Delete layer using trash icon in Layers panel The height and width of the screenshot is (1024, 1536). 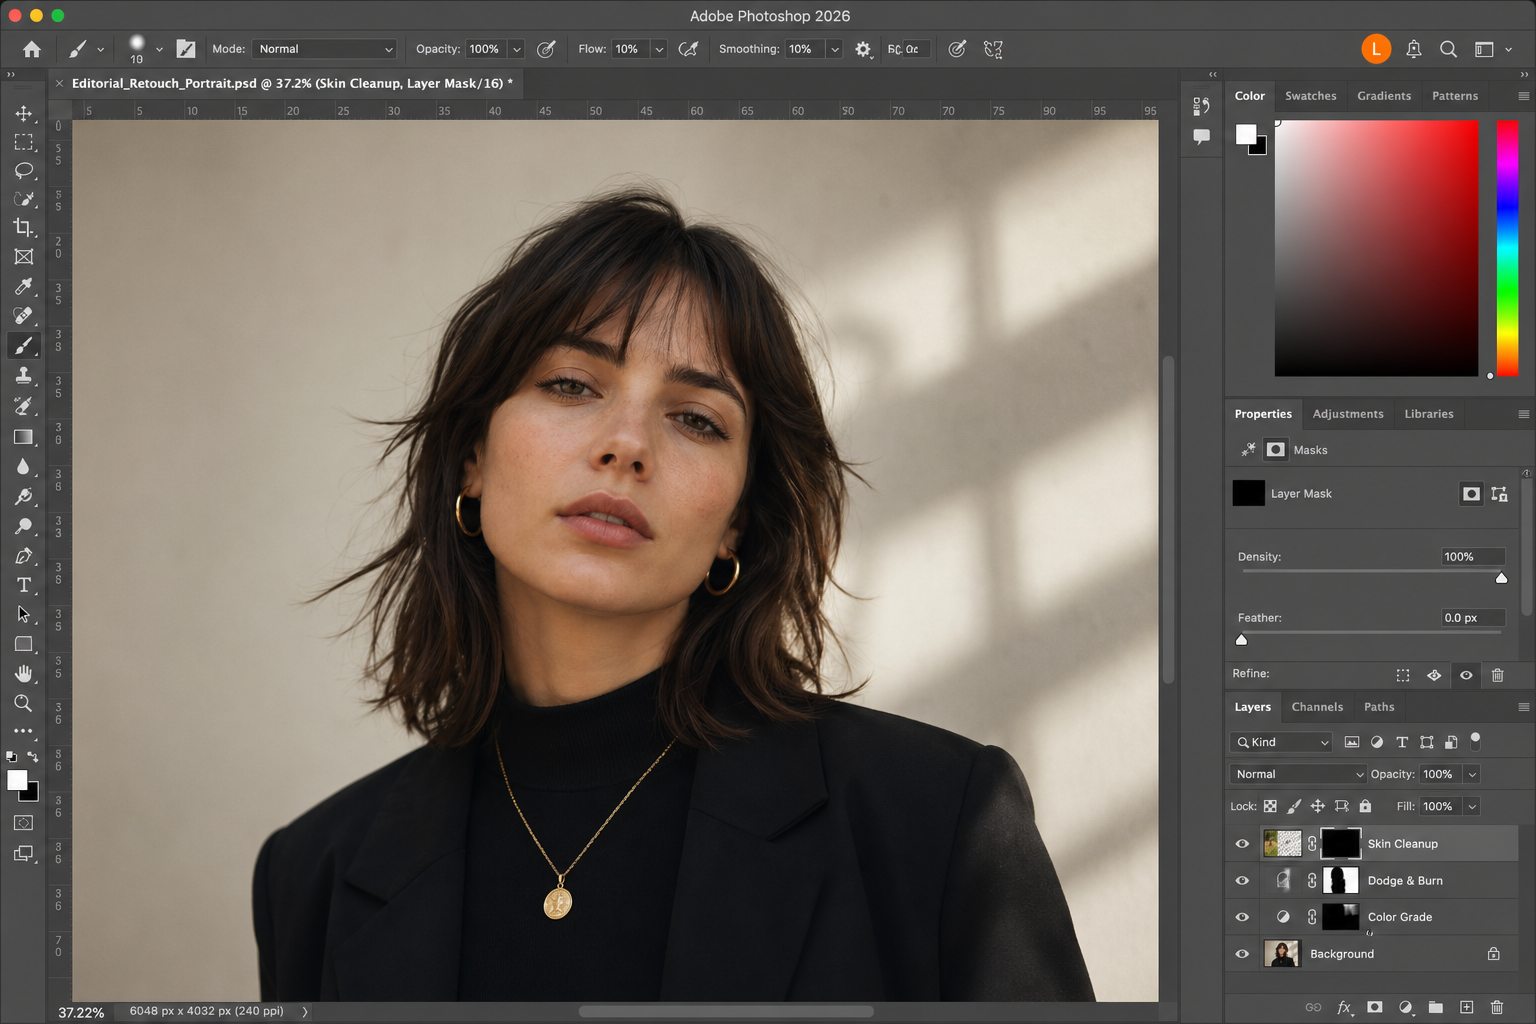pos(1496,1007)
